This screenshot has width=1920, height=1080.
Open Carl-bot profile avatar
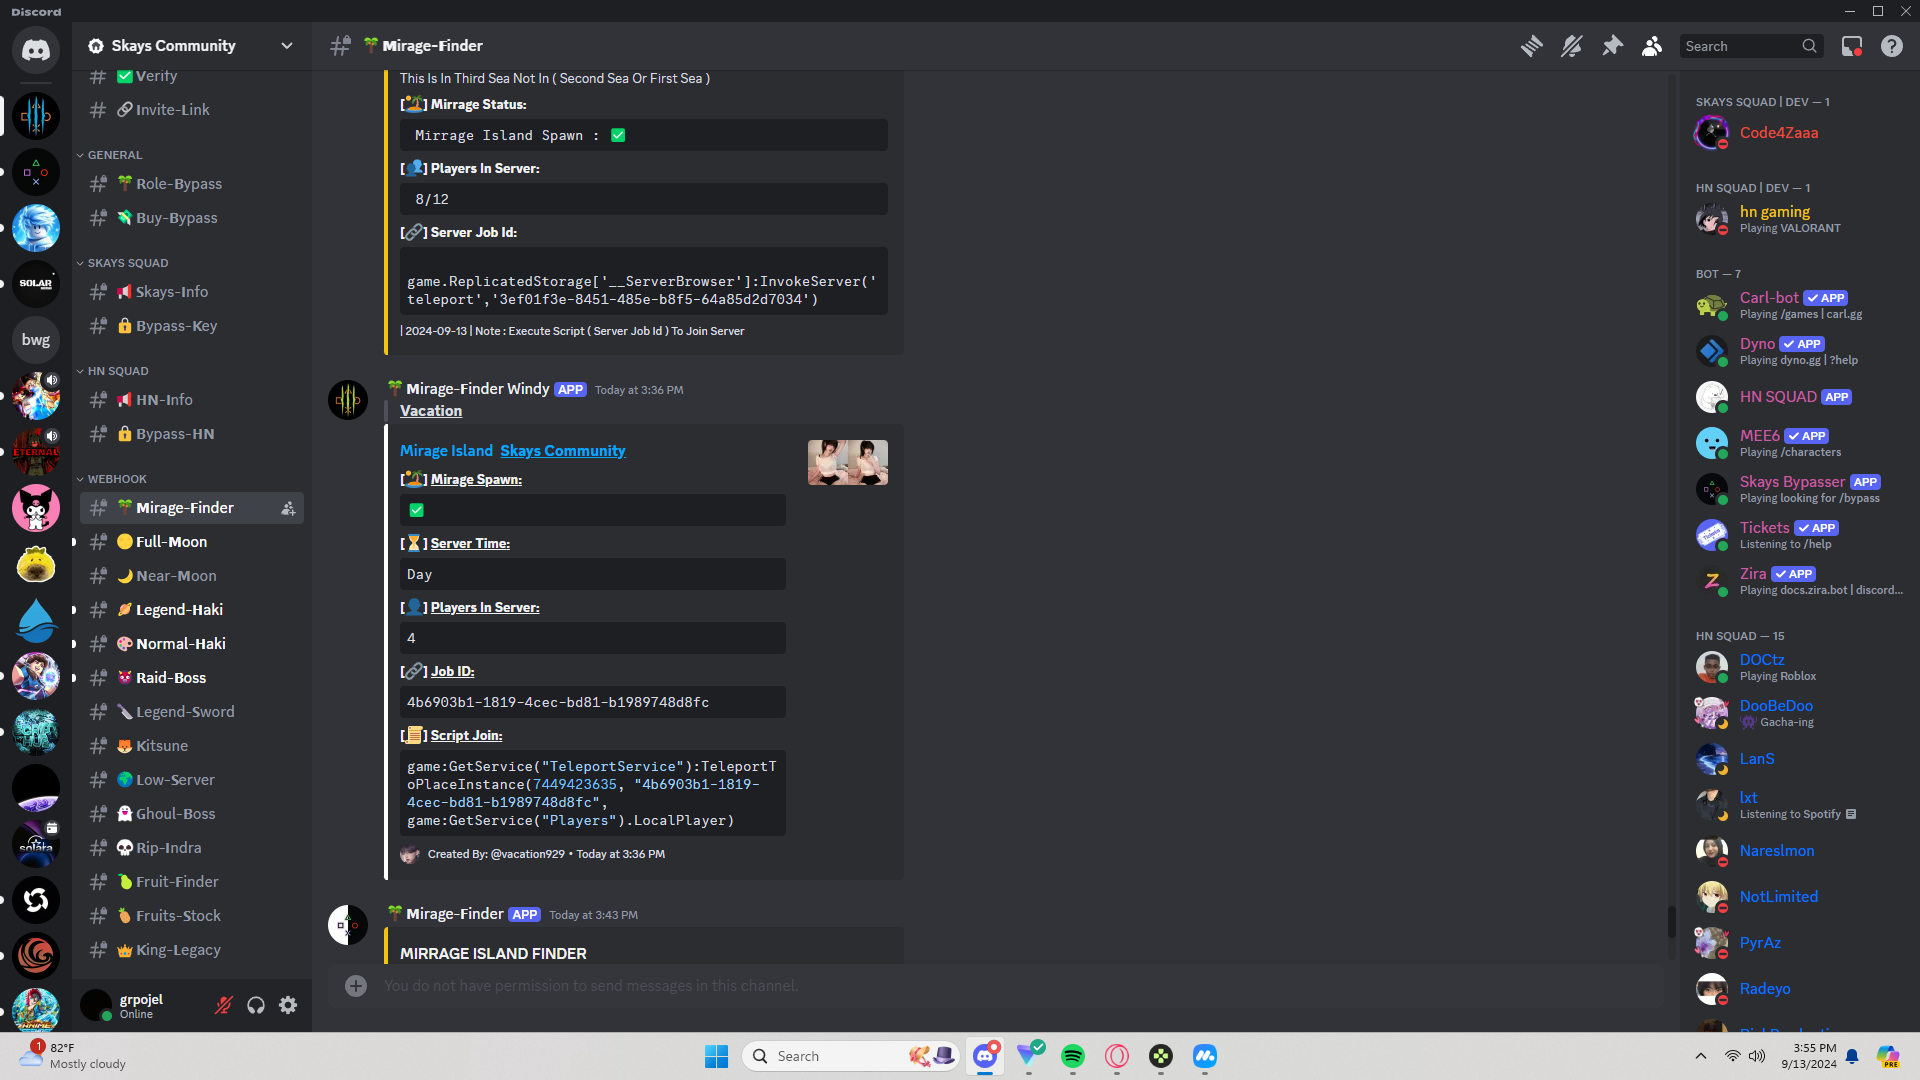[1712, 305]
